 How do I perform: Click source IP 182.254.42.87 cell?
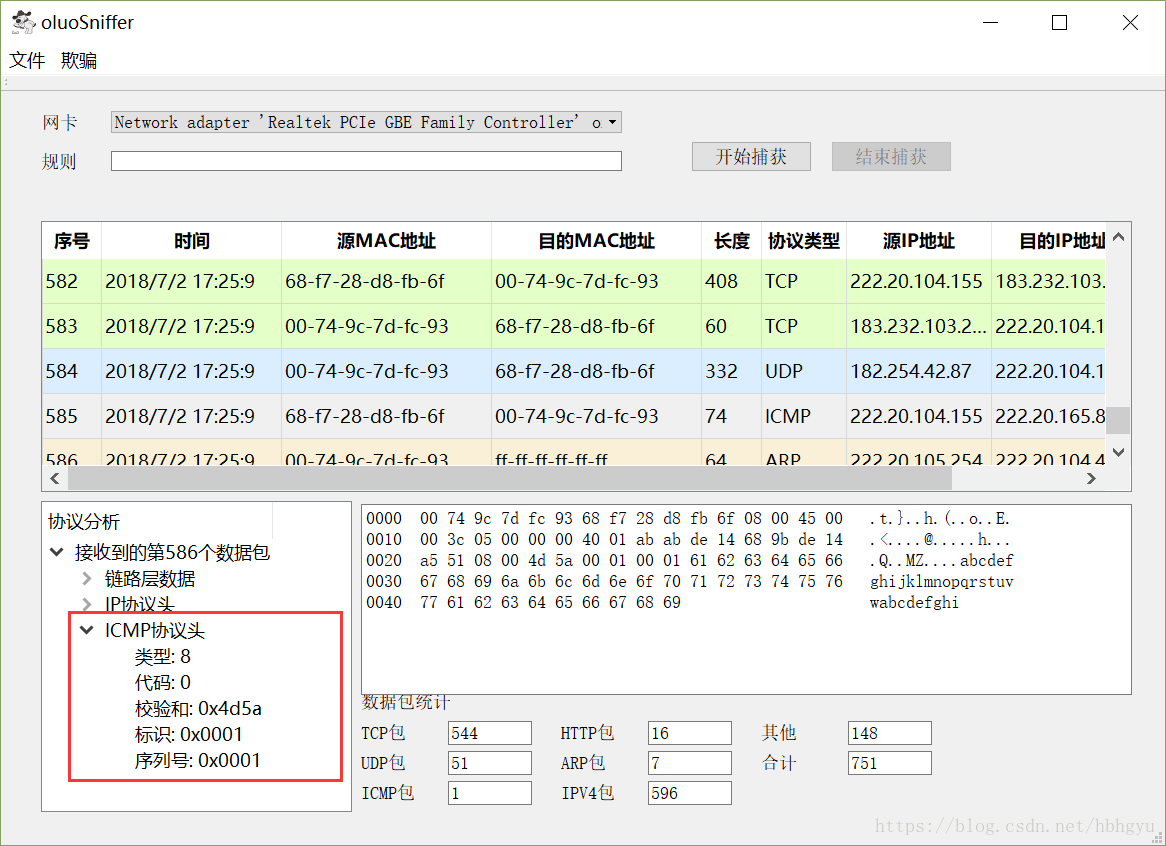coord(918,371)
